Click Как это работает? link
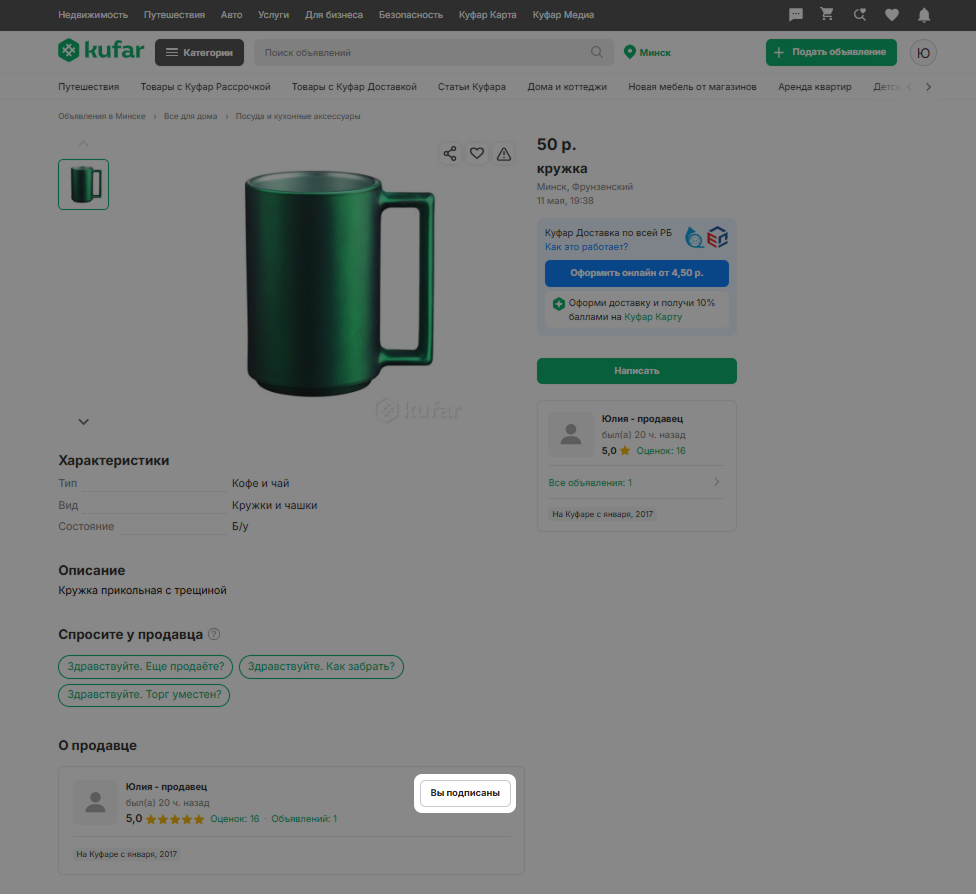The width and height of the screenshot is (976, 894). 586,247
